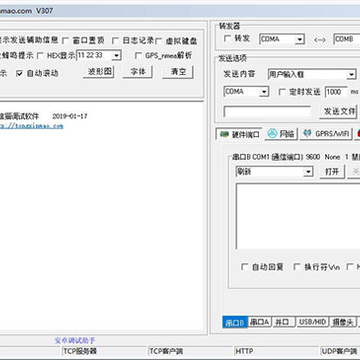The height and width of the screenshot is (360, 360).
Task: Click the 波形图 button
Action: [x=99, y=72]
